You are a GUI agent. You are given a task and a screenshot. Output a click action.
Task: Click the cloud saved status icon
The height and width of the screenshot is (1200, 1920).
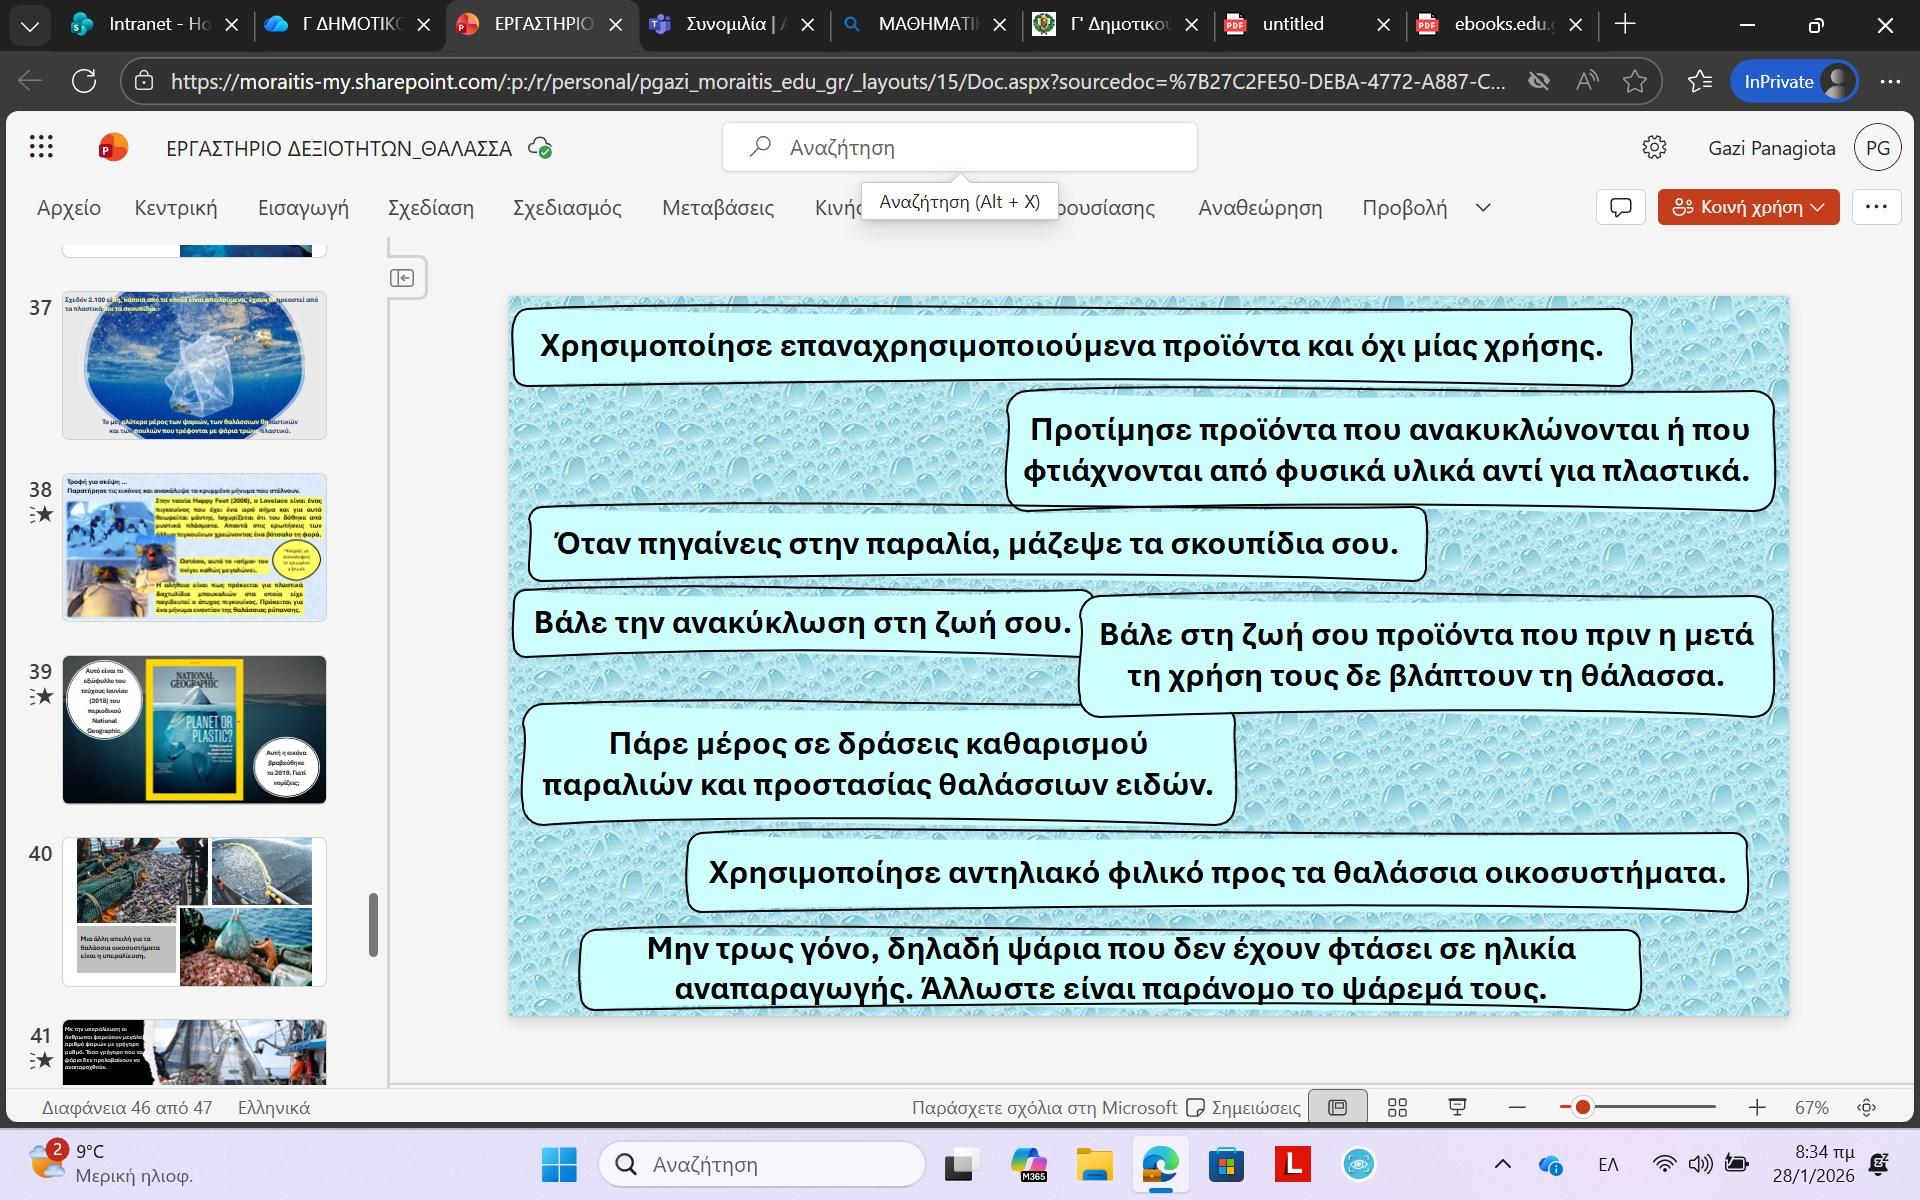pos(540,148)
